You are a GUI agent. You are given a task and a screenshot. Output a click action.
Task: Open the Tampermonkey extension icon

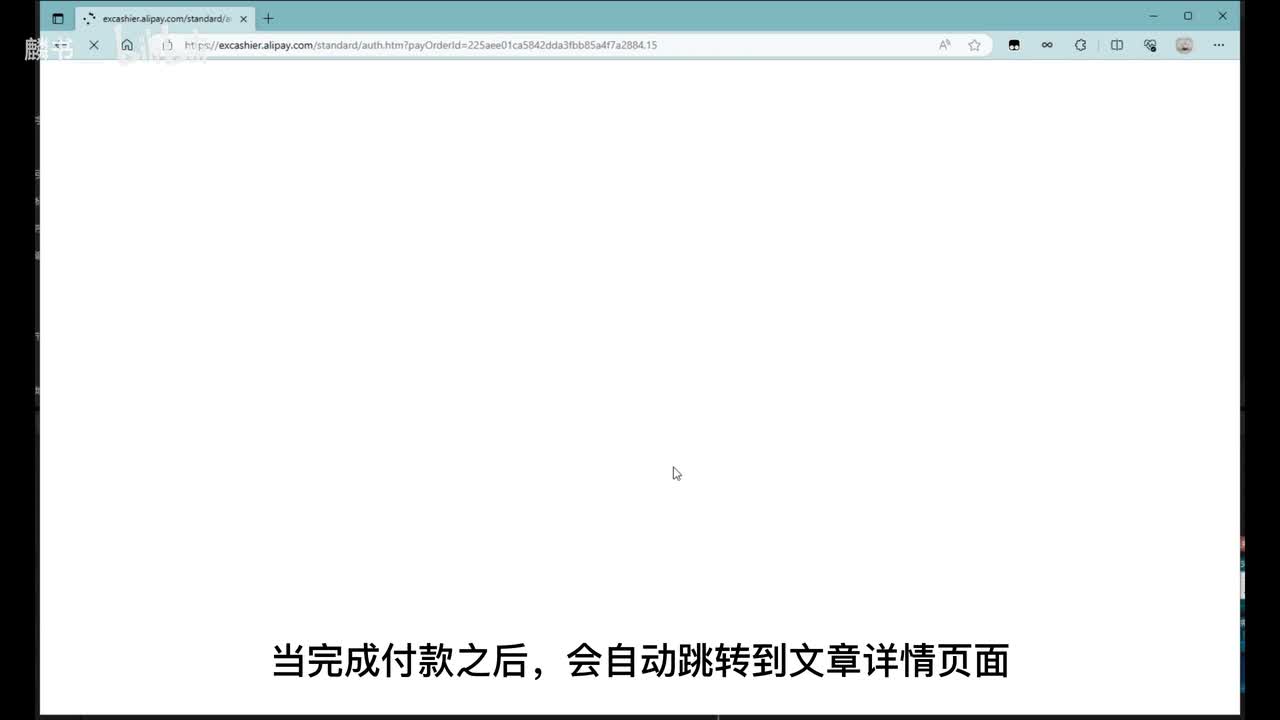(1014, 45)
